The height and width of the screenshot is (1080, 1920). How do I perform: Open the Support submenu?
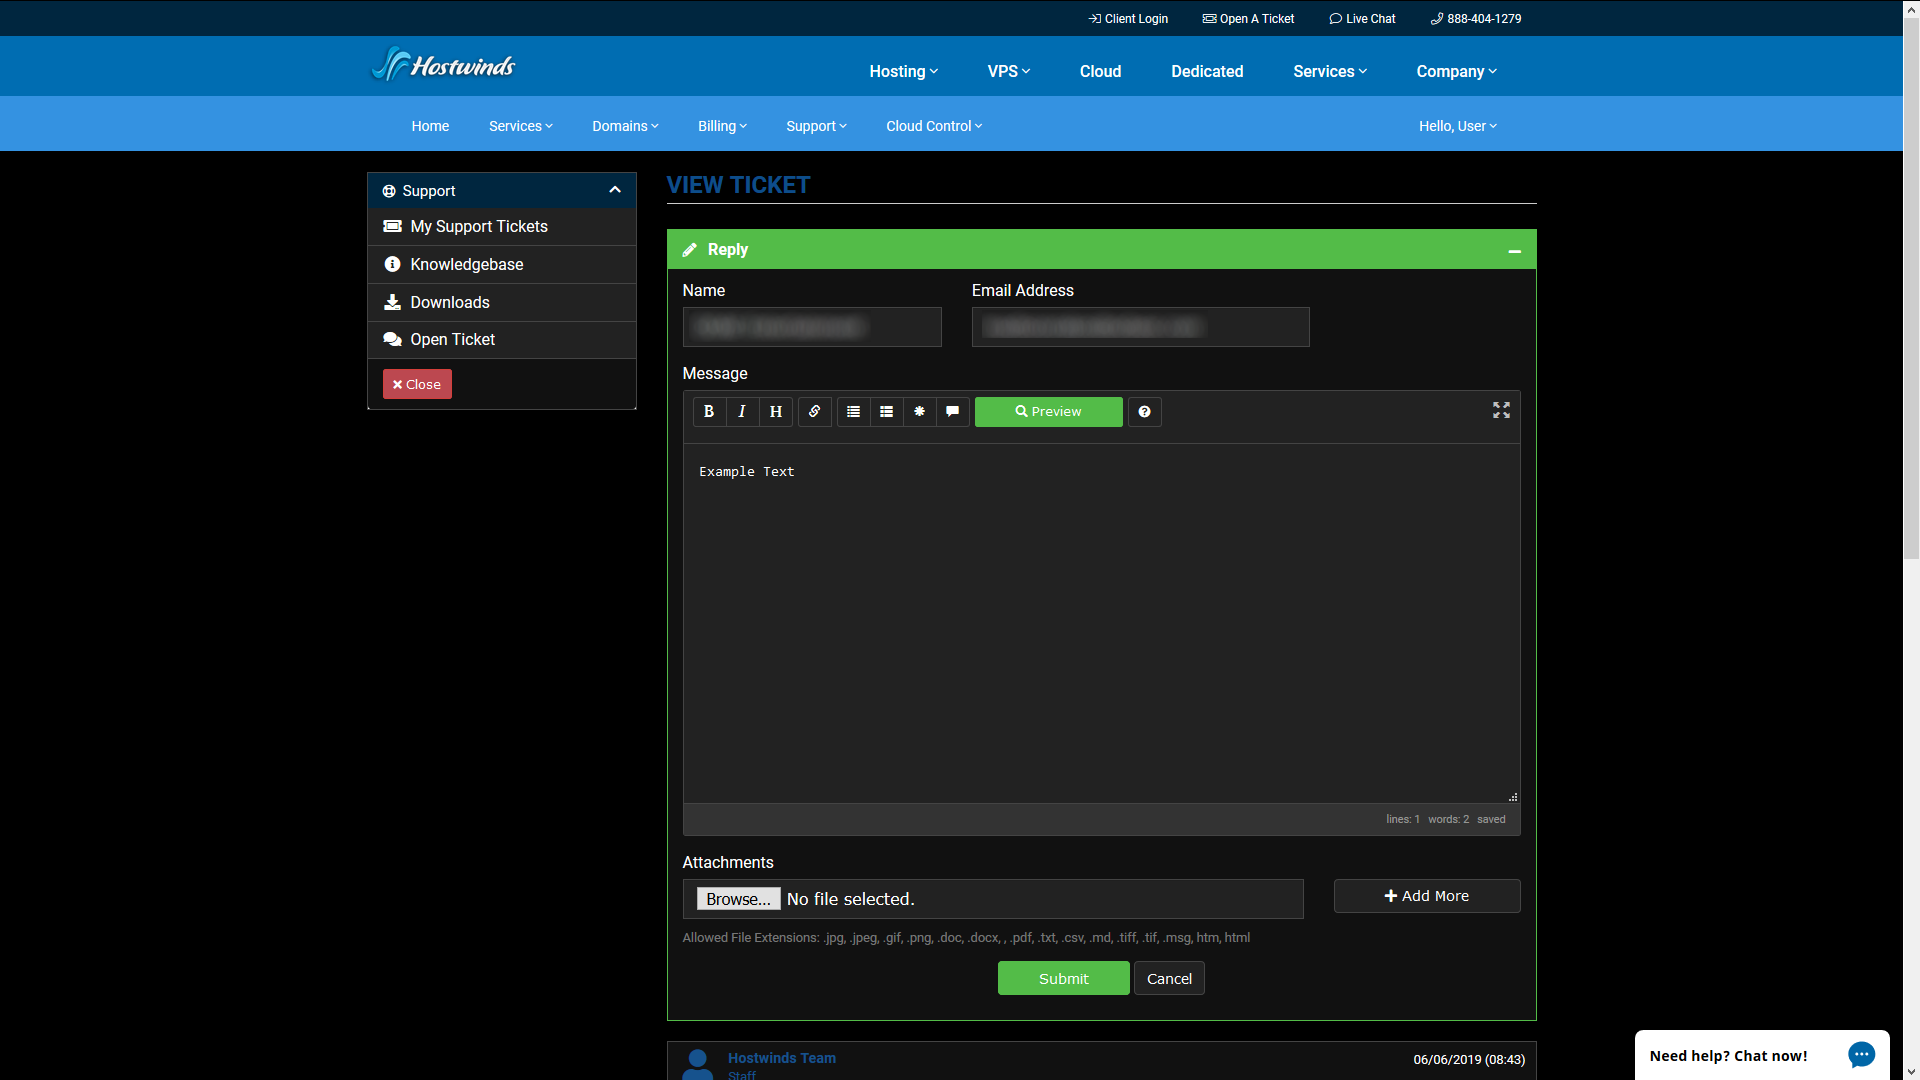(x=816, y=126)
